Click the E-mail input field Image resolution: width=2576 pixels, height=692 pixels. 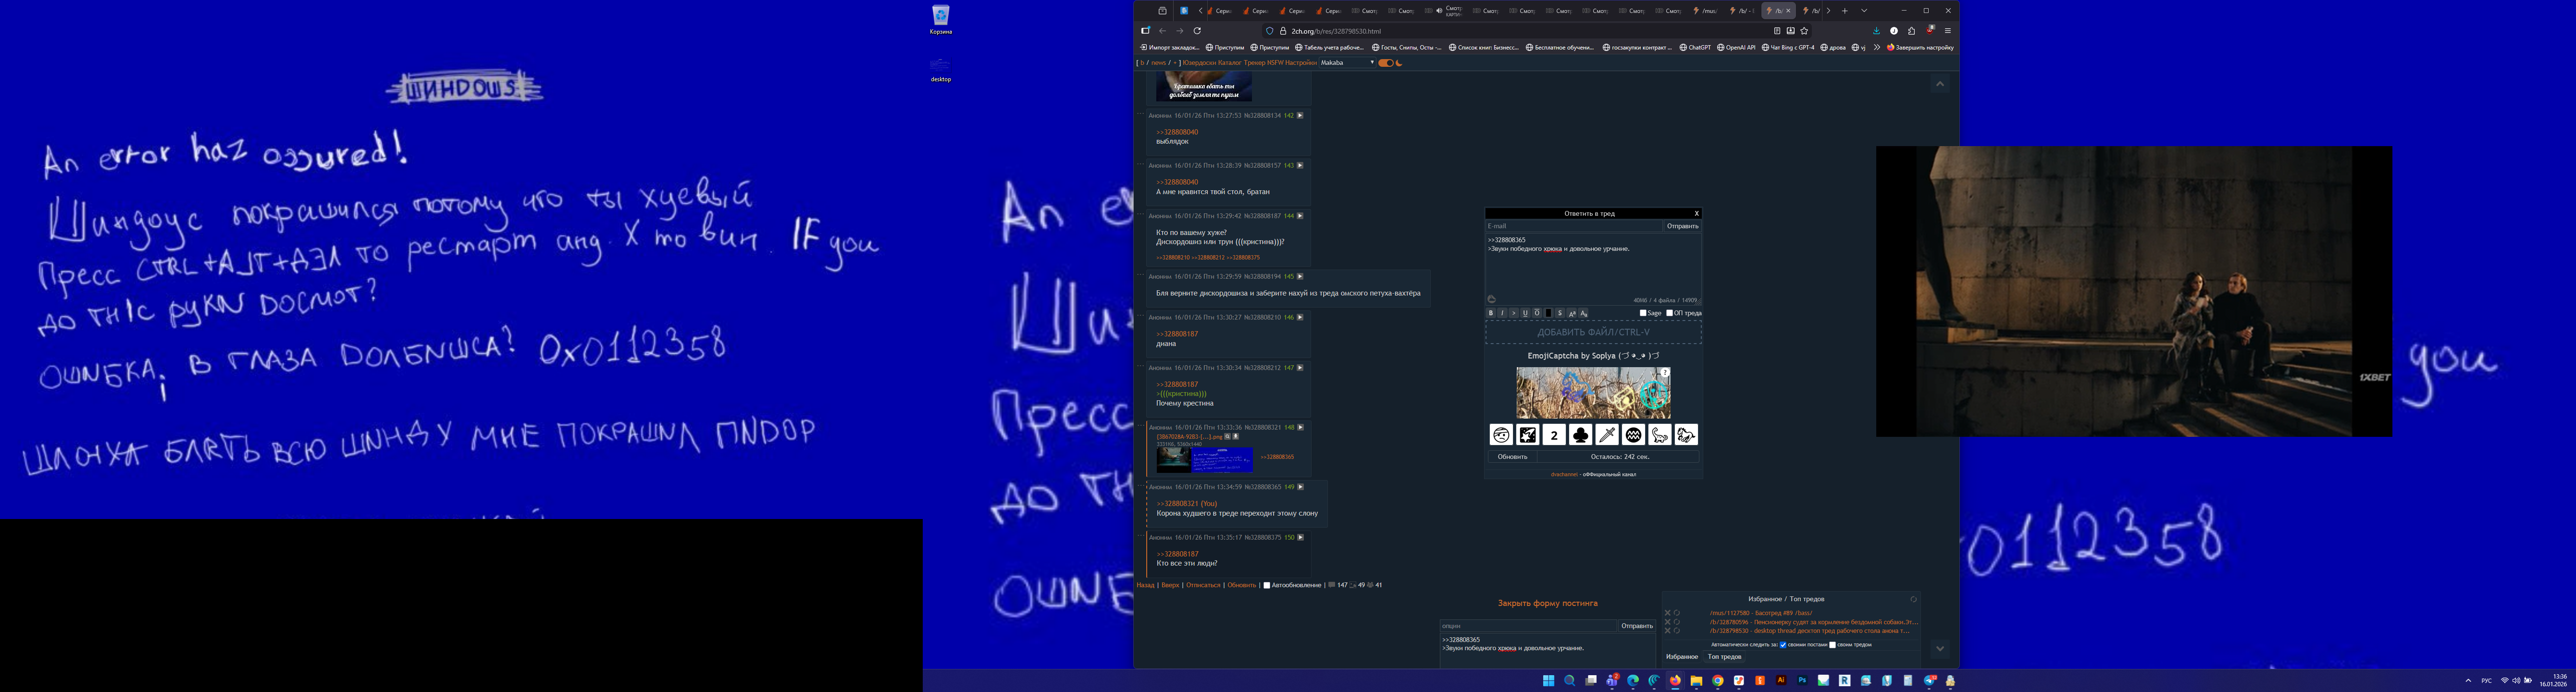pyautogui.click(x=1573, y=226)
